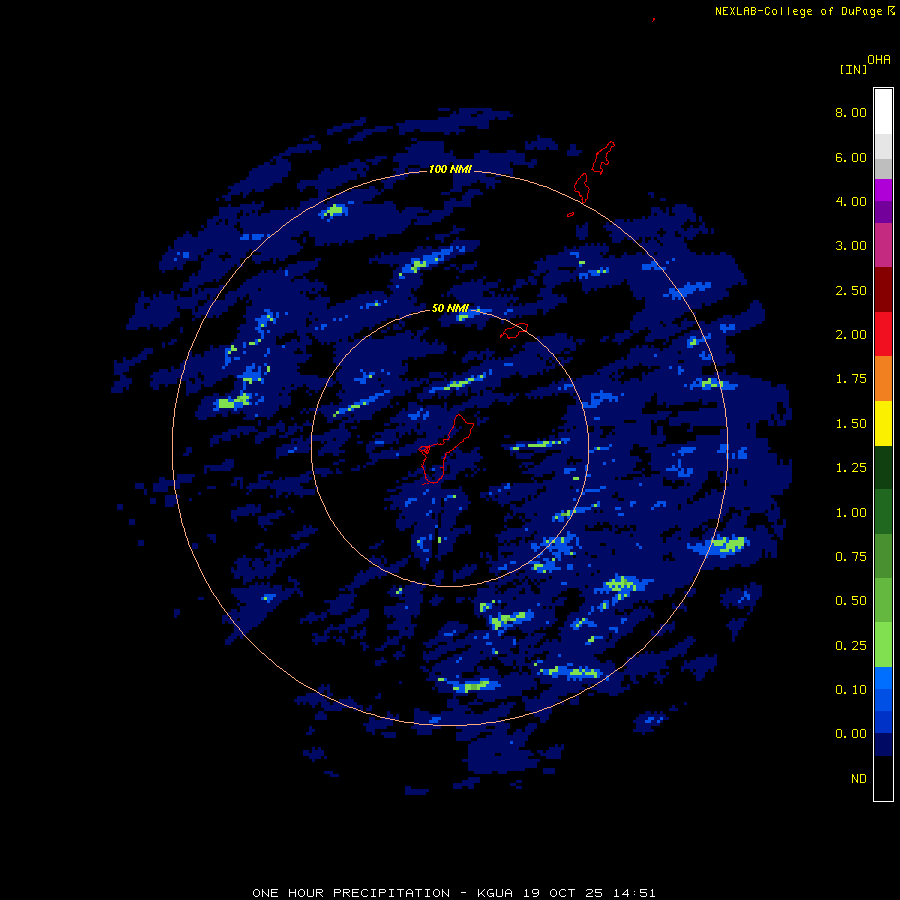Select the 1.50 legend label

[x=851, y=424]
